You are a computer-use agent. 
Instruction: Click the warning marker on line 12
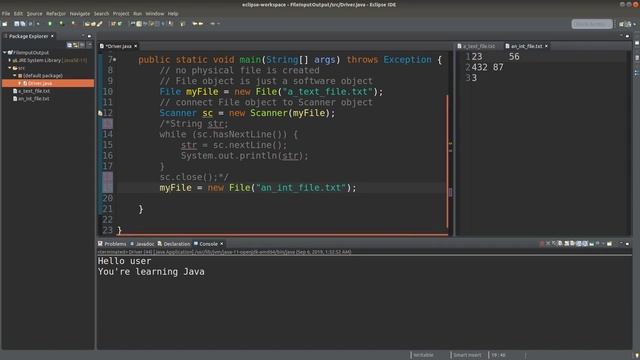coord(100,113)
